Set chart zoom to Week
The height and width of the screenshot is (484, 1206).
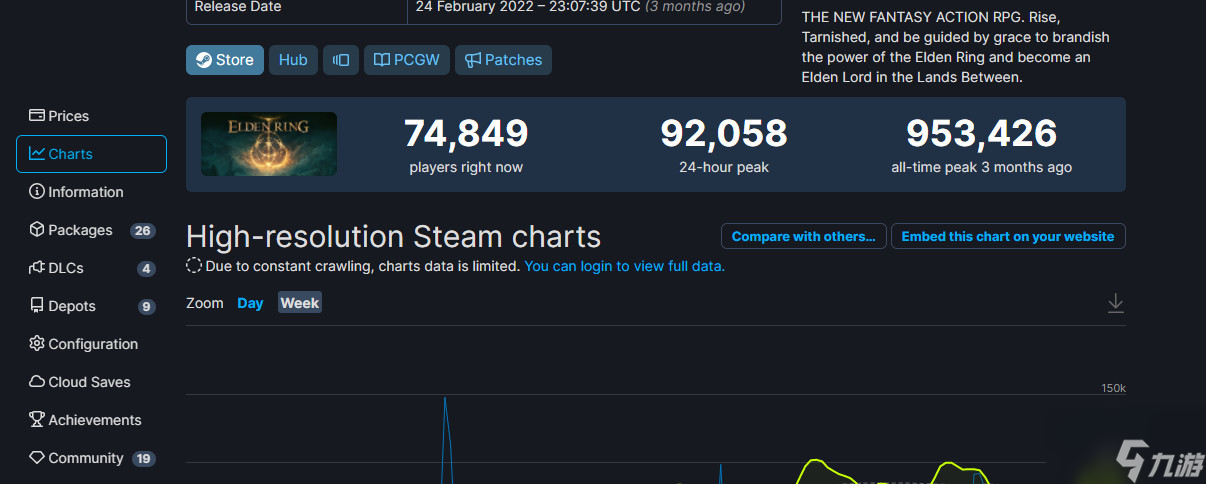click(300, 303)
